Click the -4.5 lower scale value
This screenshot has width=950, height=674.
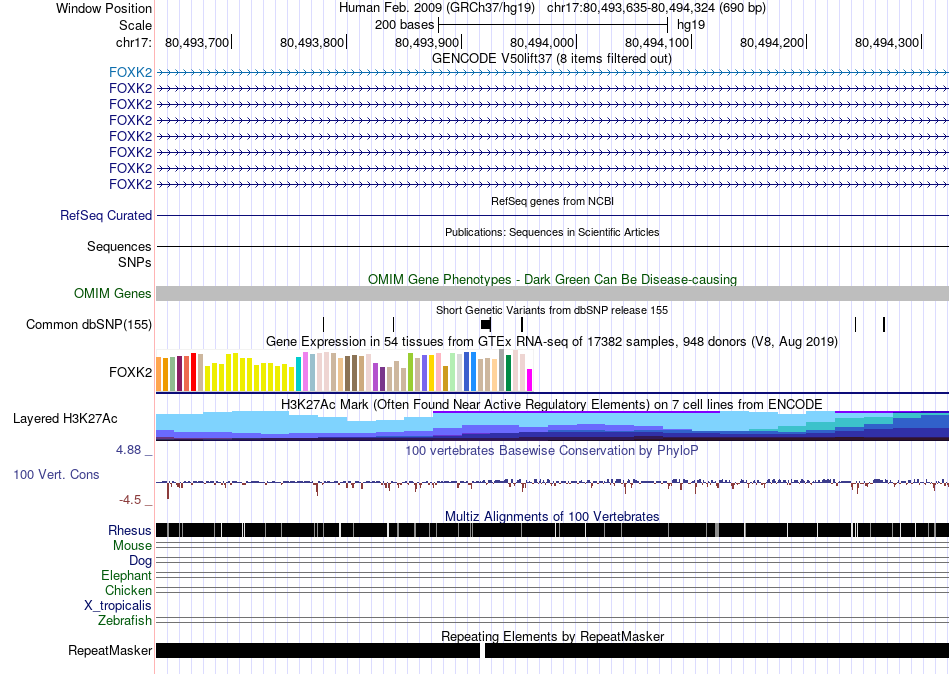point(130,500)
